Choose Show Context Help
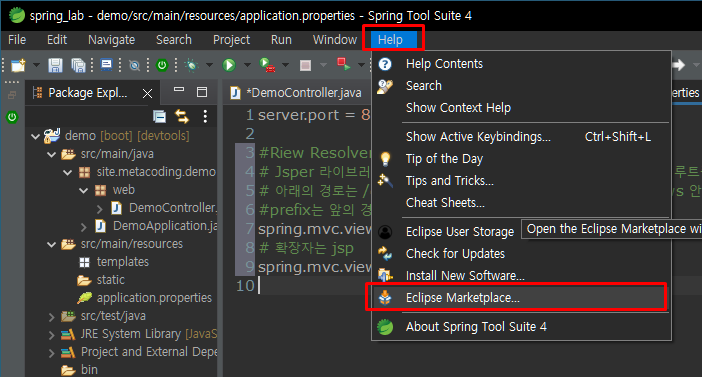Image resolution: width=702 pixels, height=377 pixels. click(522, 108)
